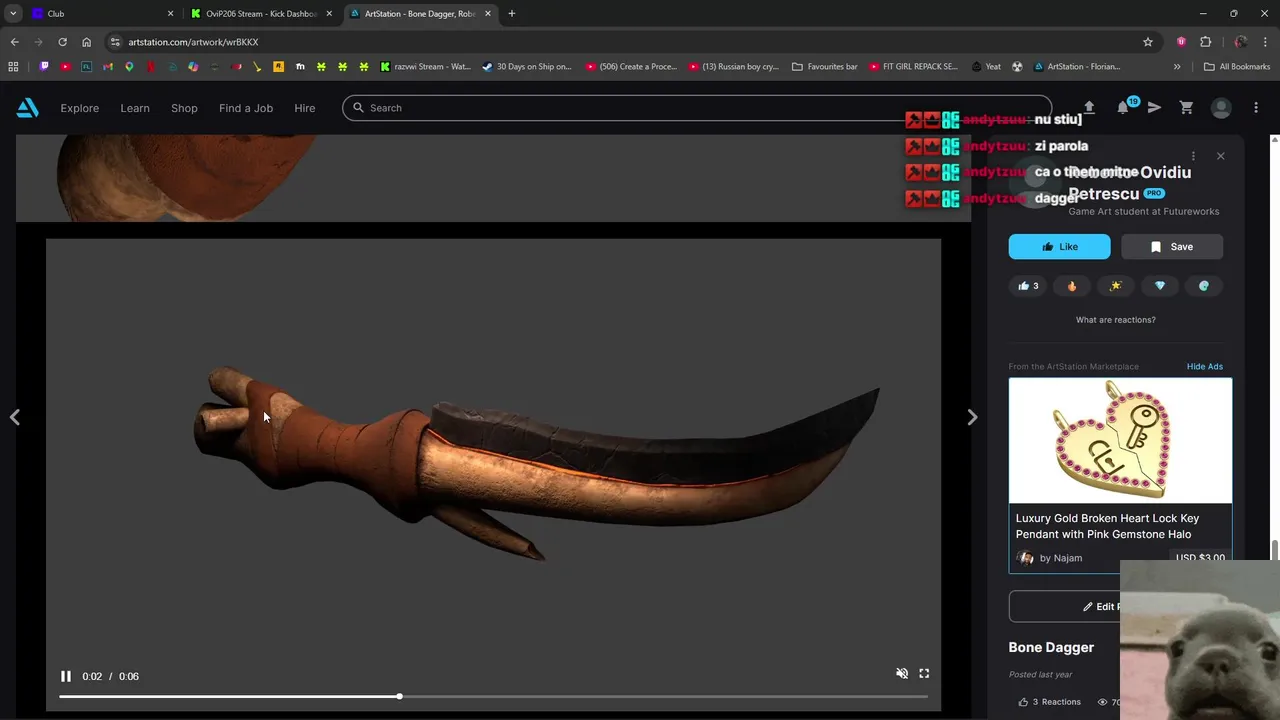Image resolution: width=1280 pixels, height=720 pixels.
Task: Toggle the sparkle star reaction
Action: tap(1116, 286)
